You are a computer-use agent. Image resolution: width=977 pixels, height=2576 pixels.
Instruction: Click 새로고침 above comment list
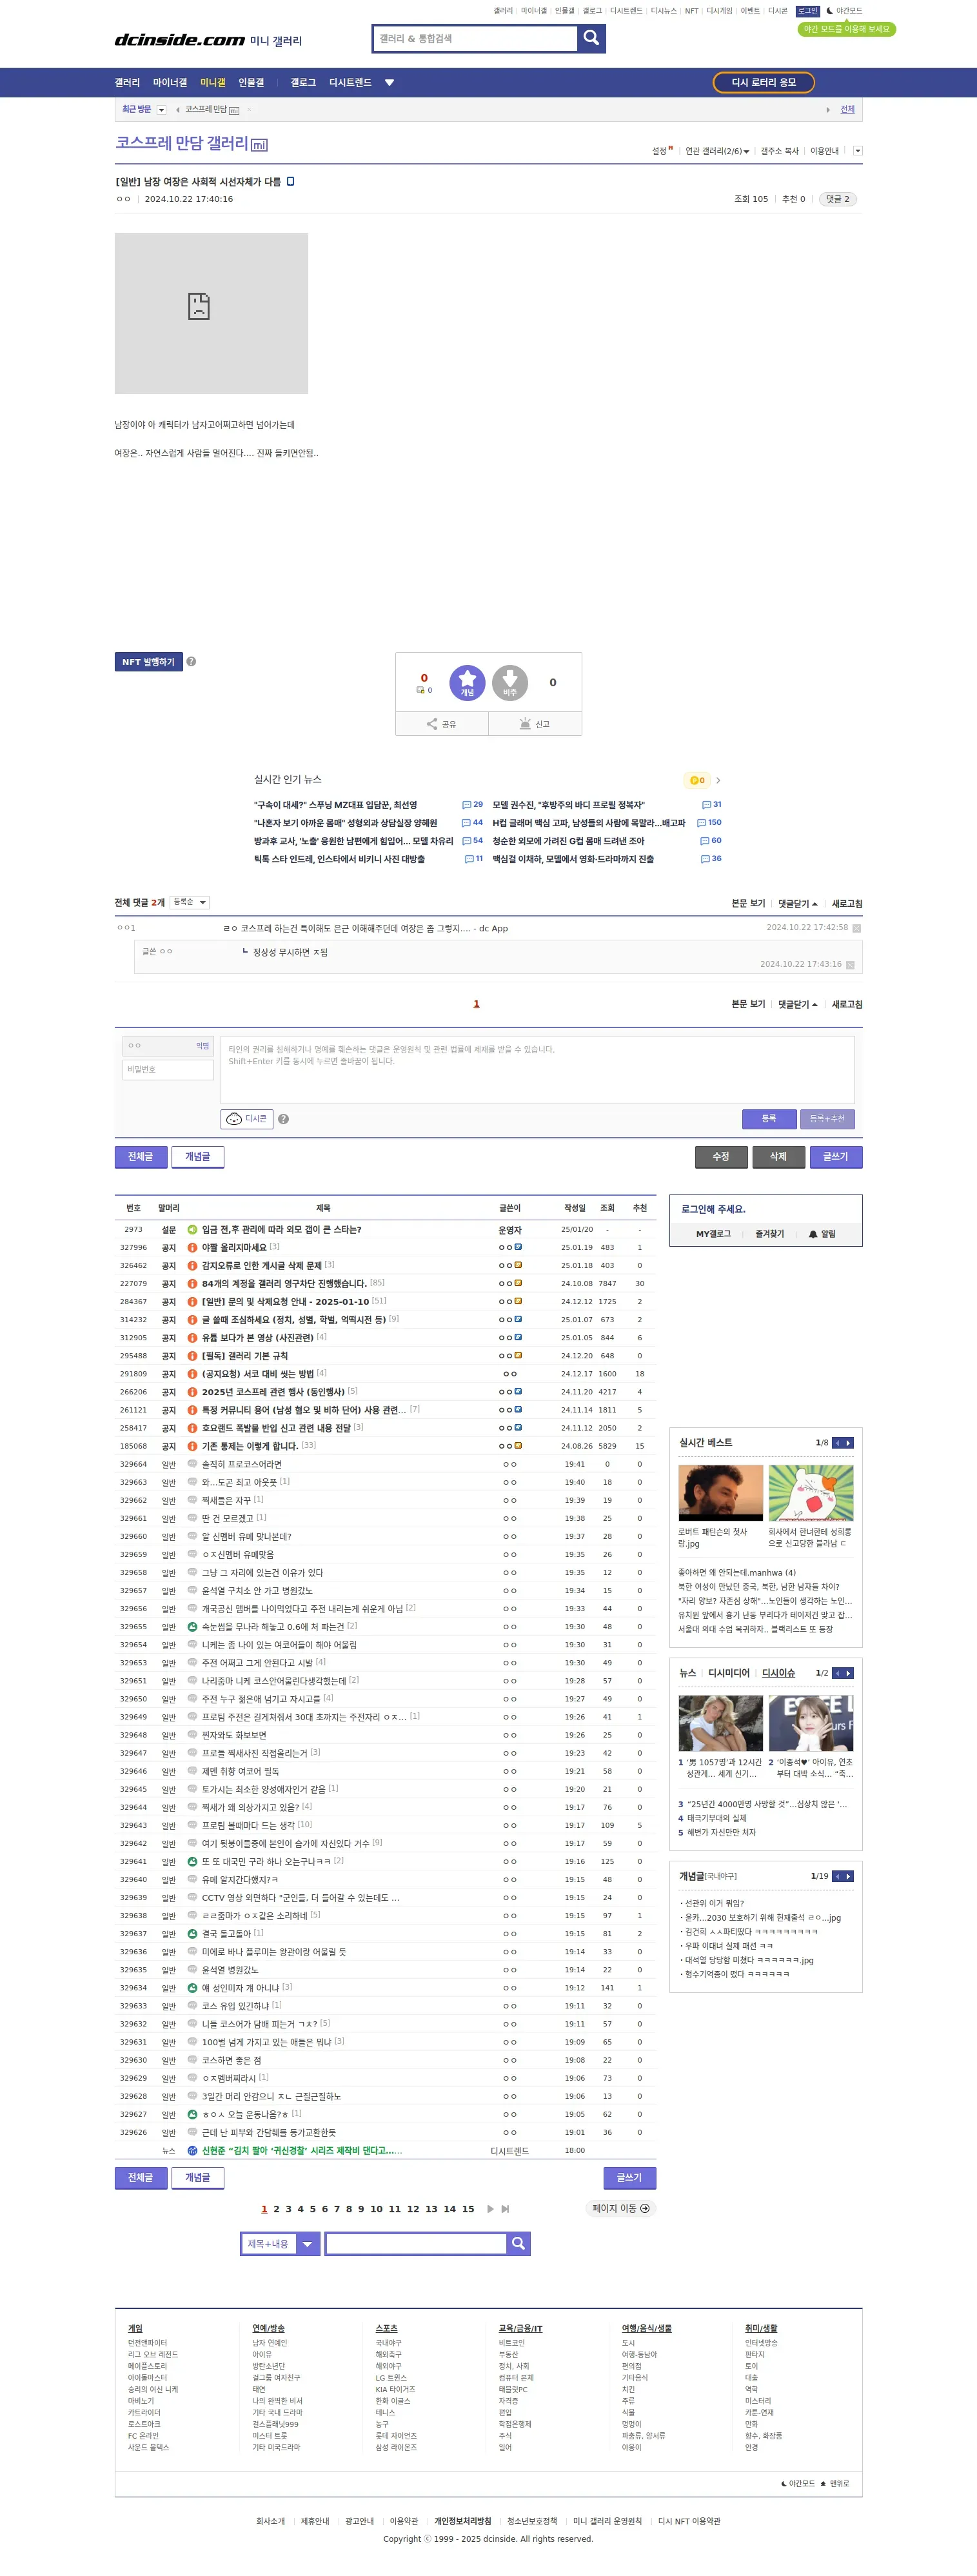(847, 904)
